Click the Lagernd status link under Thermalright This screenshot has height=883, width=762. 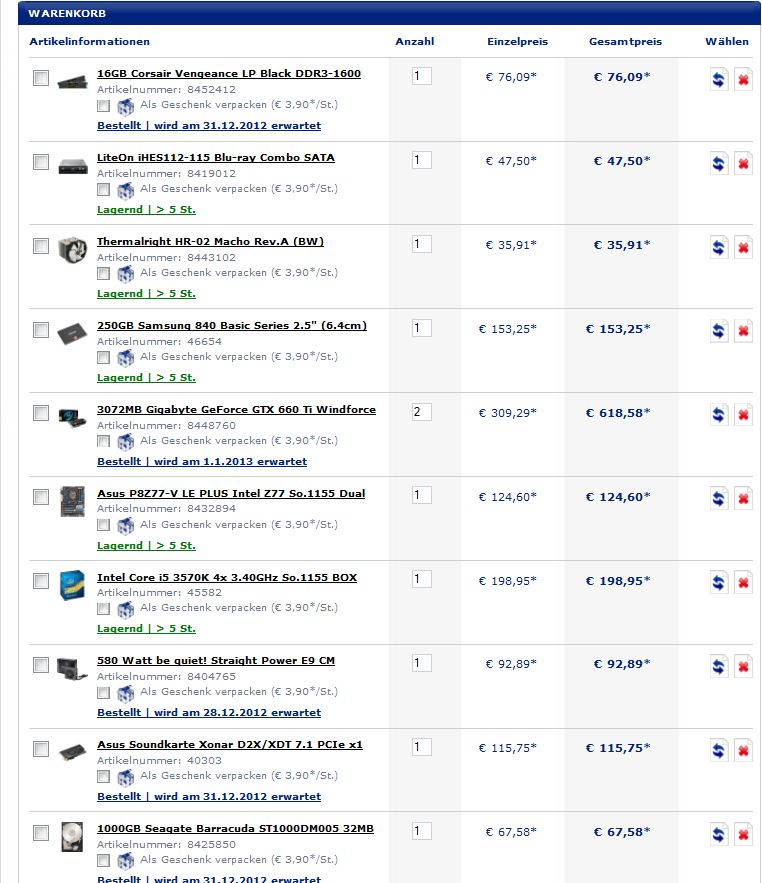coord(146,293)
